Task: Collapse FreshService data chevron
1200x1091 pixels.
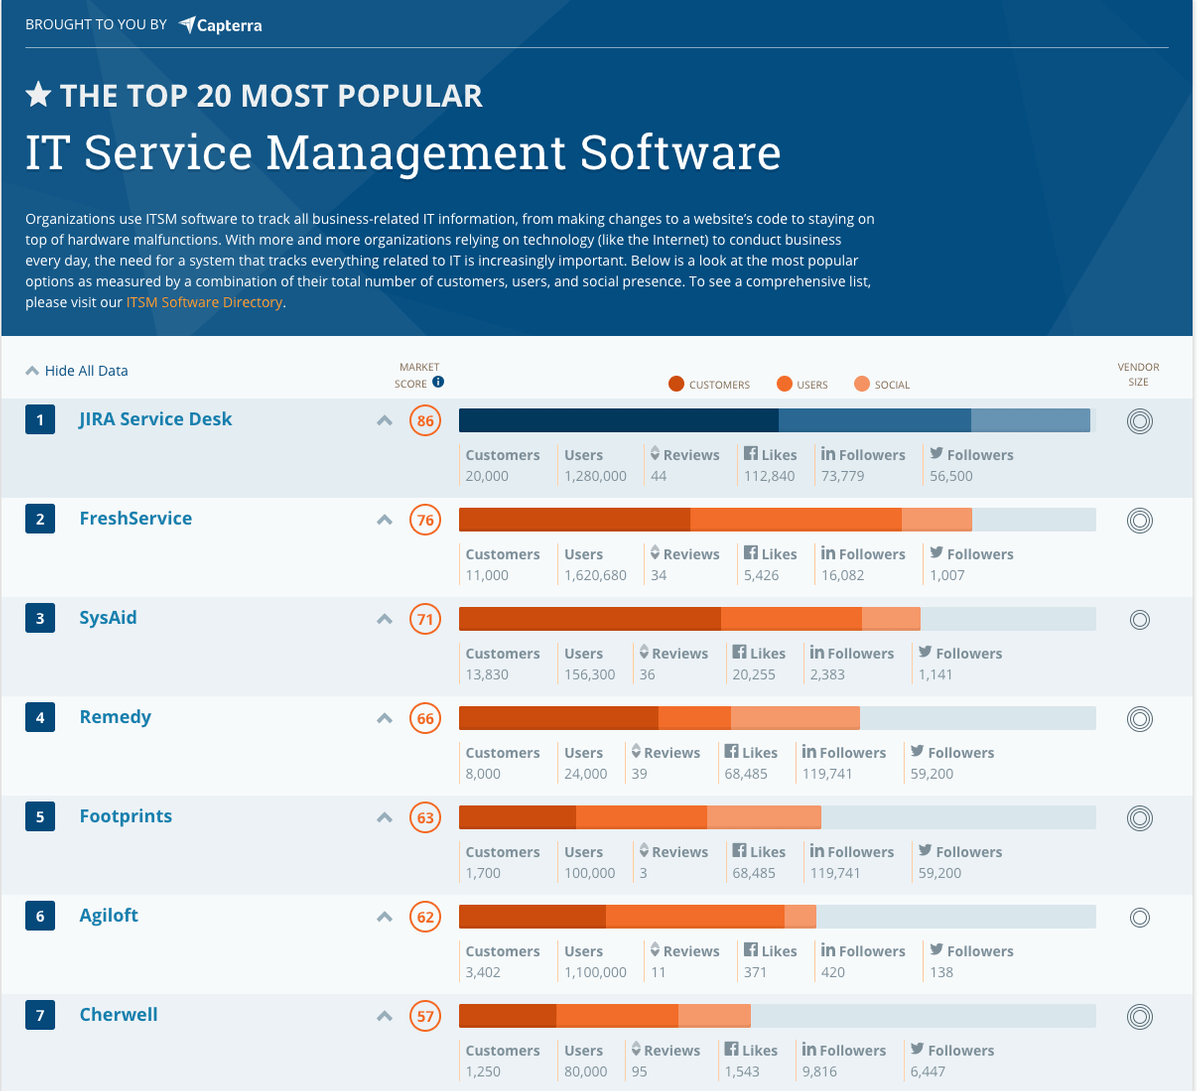Action: [384, 519]
